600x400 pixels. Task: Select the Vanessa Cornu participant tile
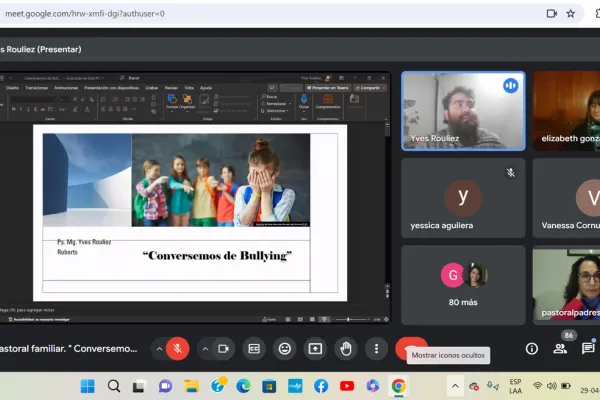(567, 198)
